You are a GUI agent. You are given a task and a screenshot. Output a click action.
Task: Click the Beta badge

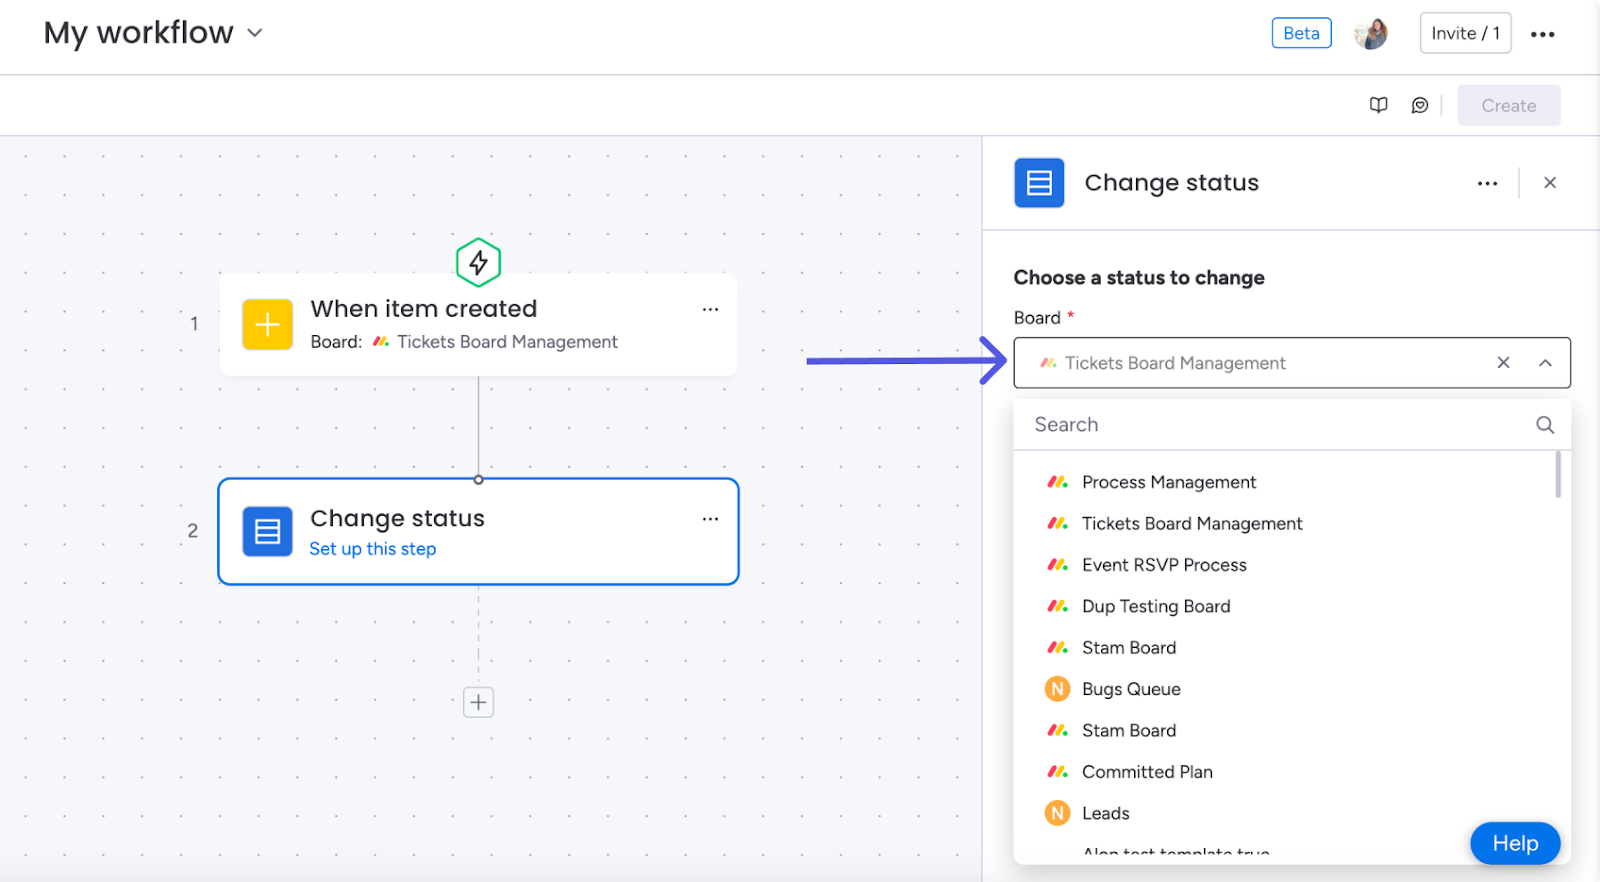point(1301,33)
